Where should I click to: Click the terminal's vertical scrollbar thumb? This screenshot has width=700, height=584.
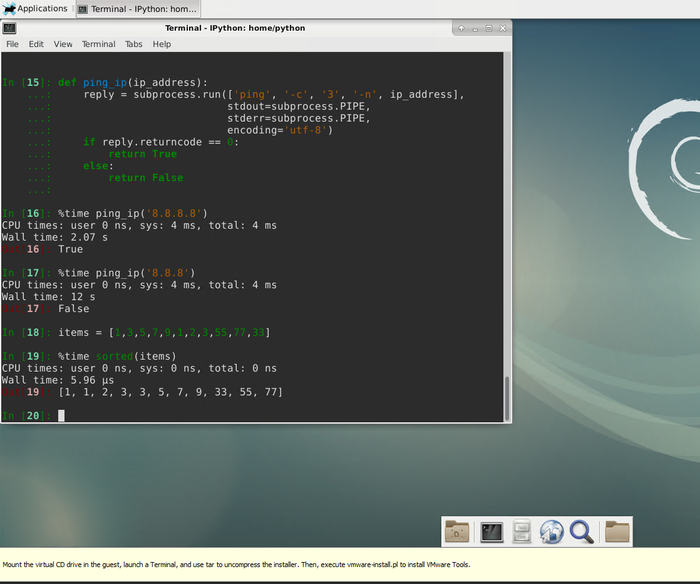tap(507, 398)
